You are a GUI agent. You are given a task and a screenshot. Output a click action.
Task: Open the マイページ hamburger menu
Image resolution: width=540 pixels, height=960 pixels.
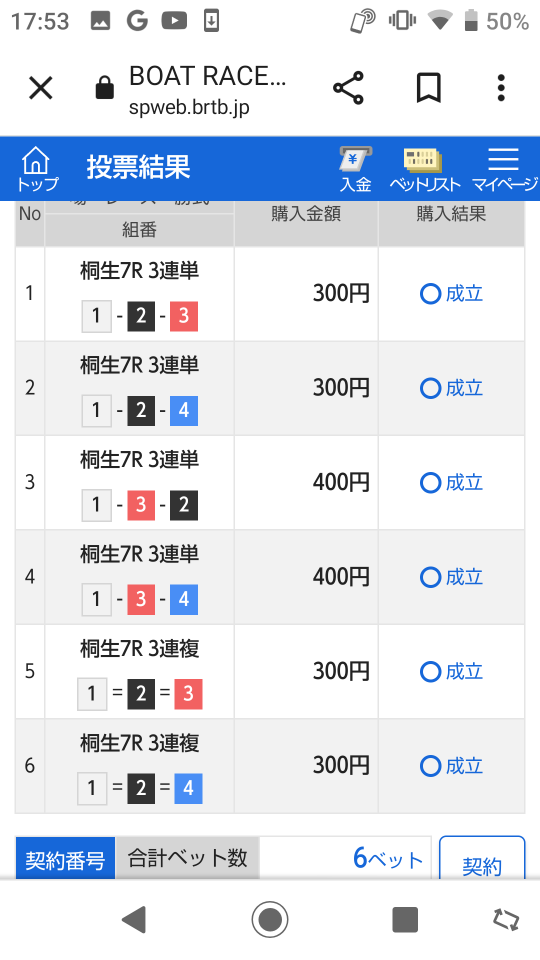click(504, 170)
